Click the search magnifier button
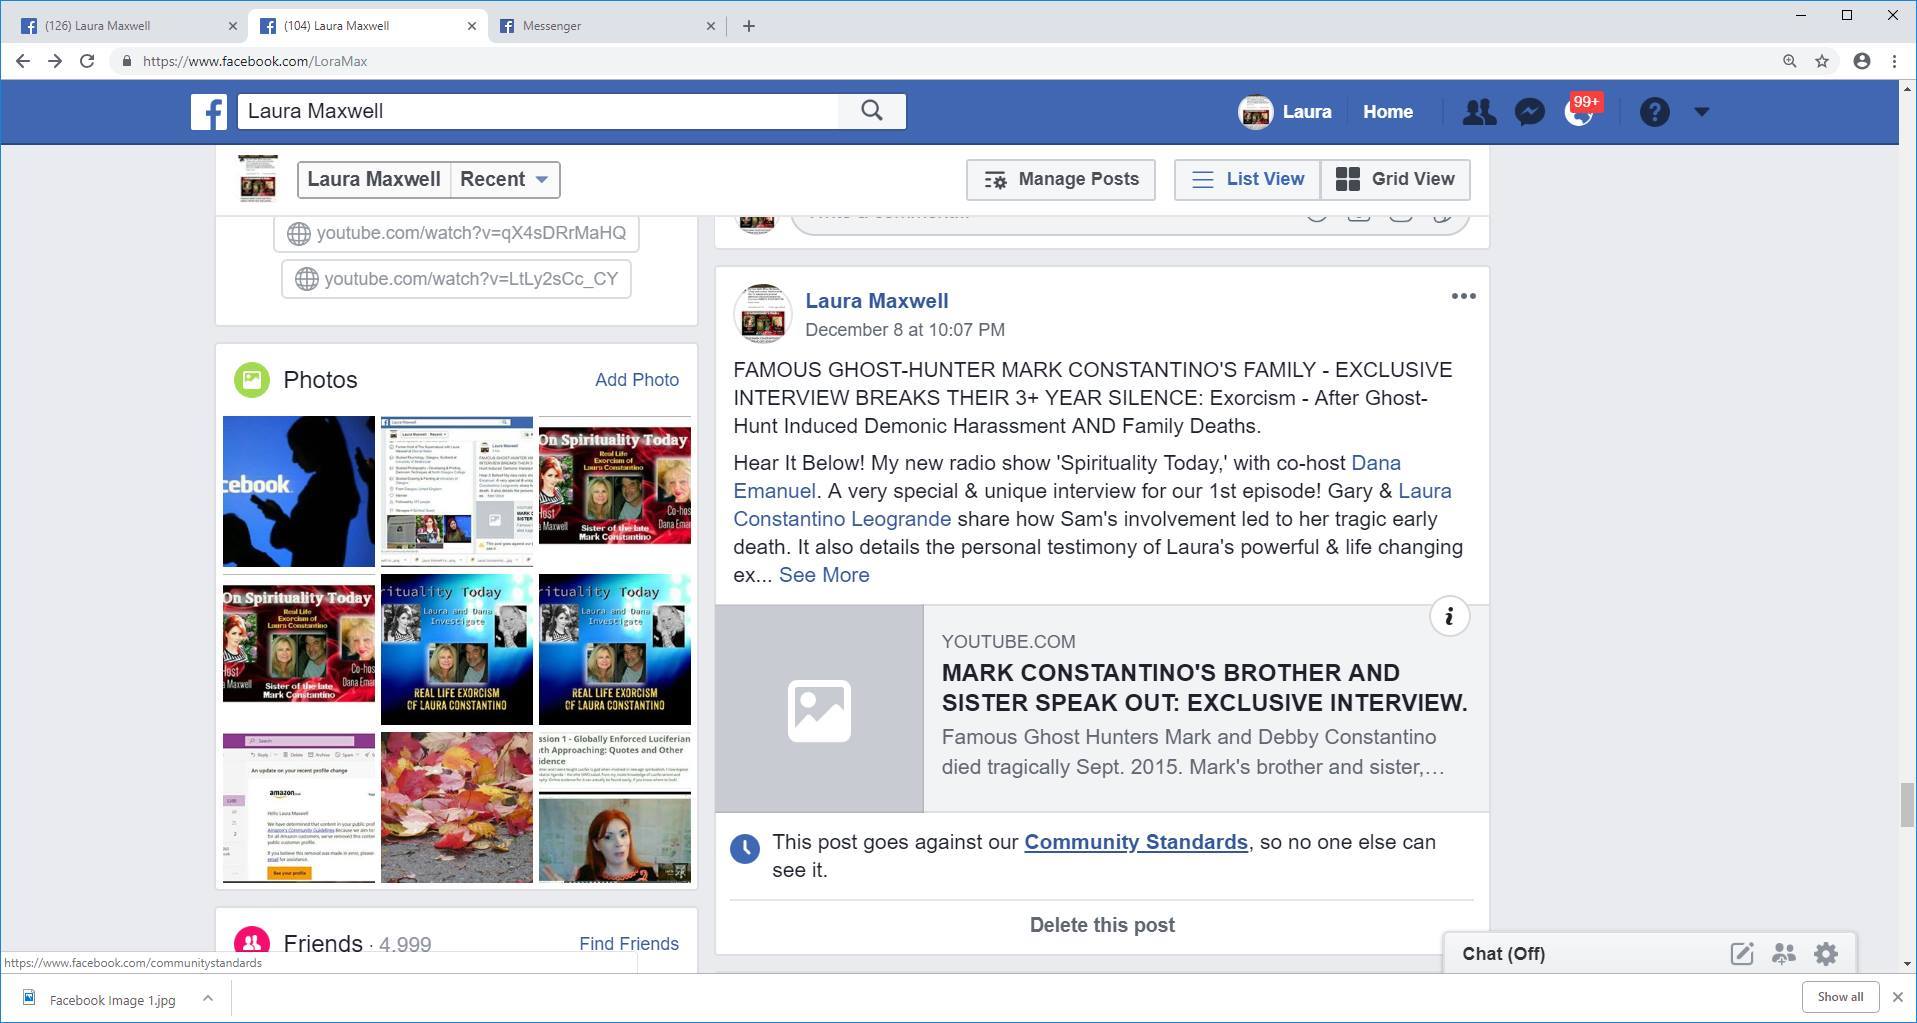 (x=872, y=111)
